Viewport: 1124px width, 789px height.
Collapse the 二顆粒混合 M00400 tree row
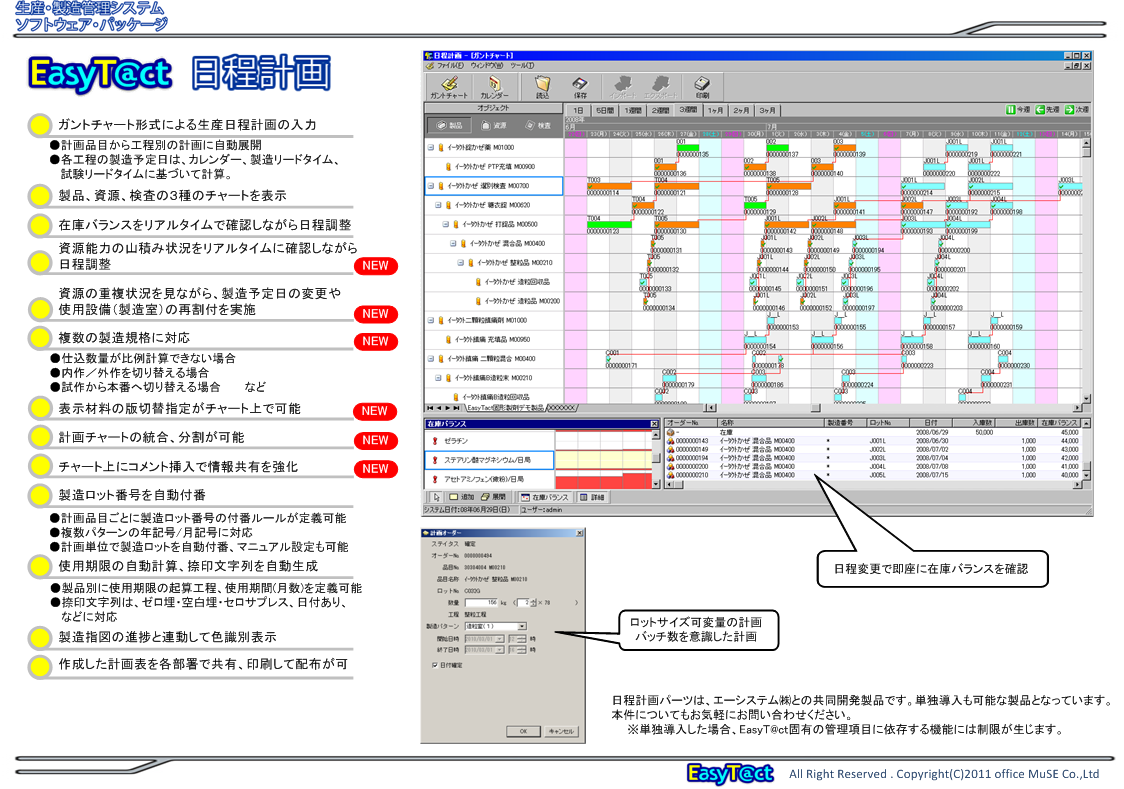click(x=431, y=359)
